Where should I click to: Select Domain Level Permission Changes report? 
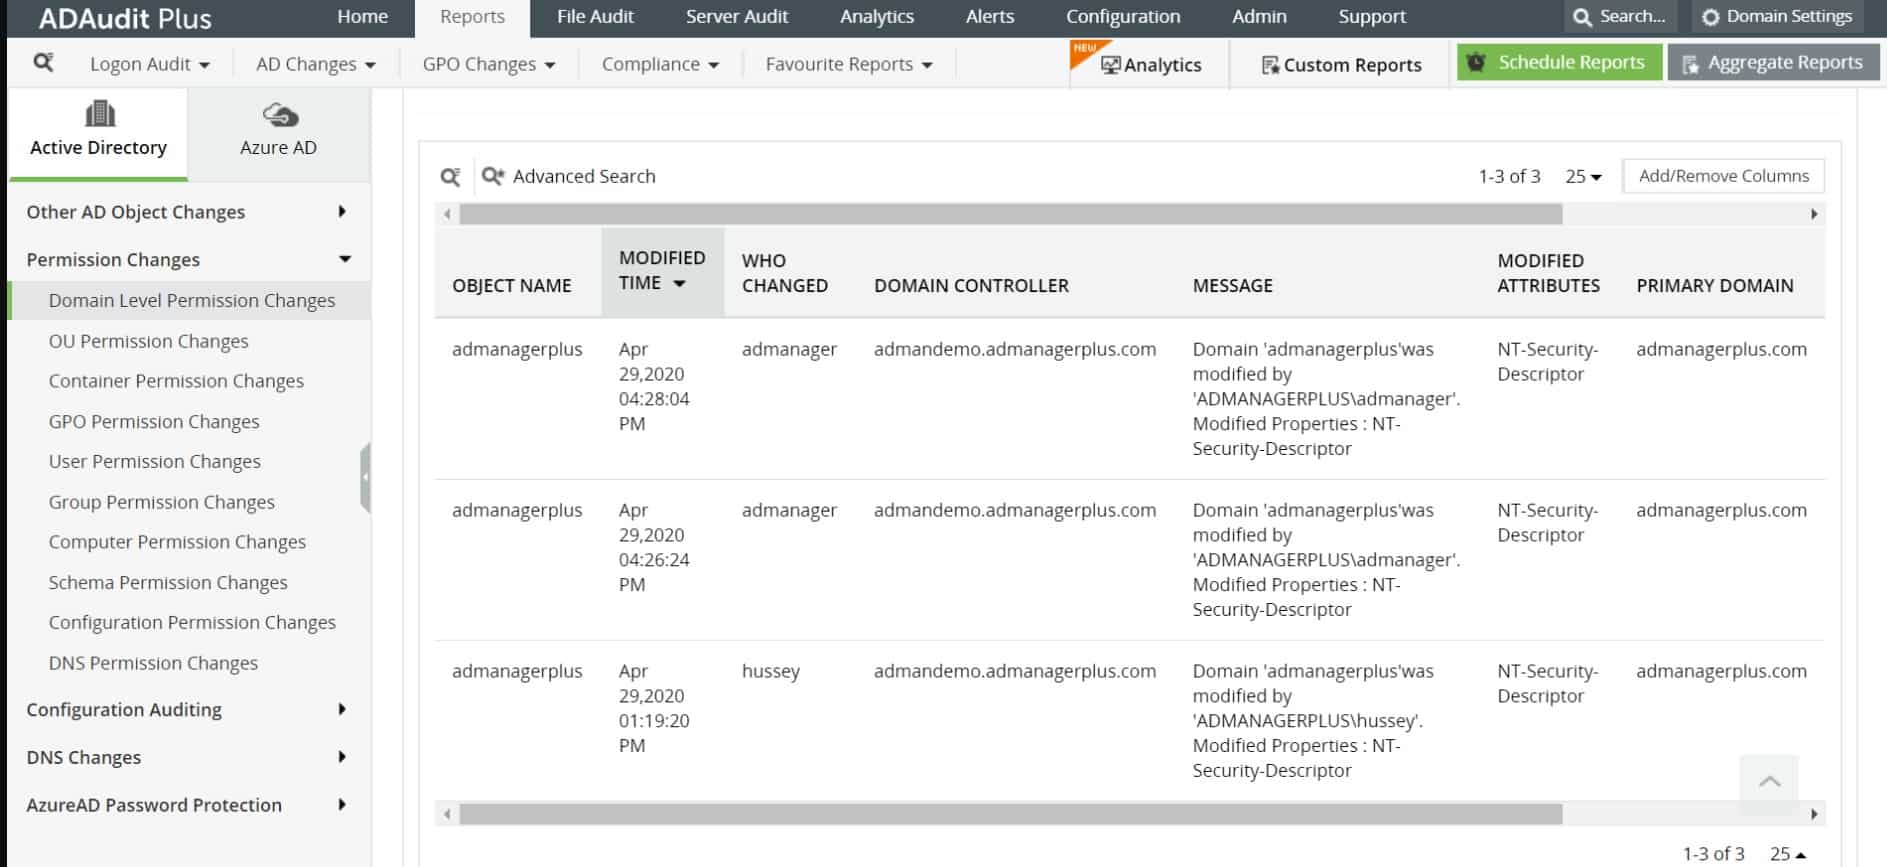click(x=191, y=301)
